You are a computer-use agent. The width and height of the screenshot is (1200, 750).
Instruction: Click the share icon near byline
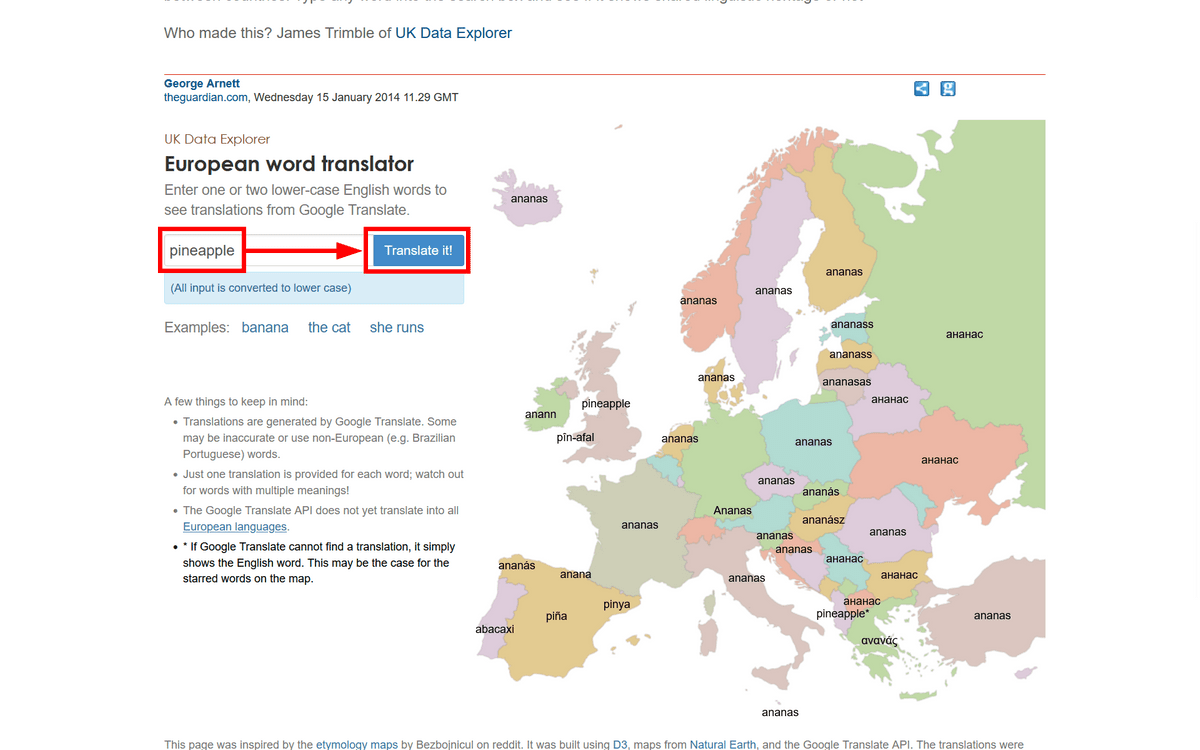tap(921, 89)
